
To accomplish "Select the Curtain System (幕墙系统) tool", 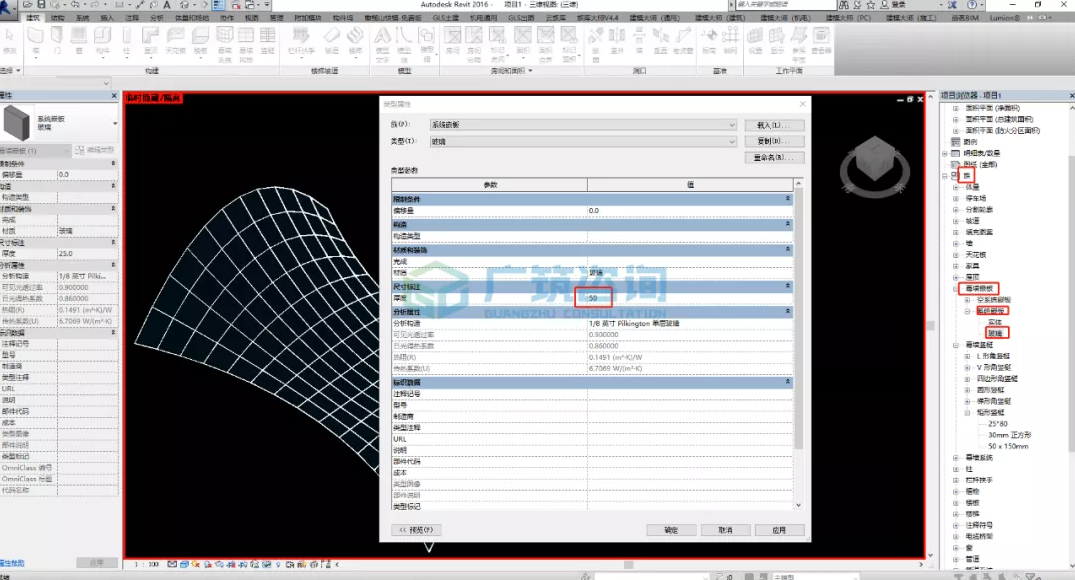I will tap(224, 43).
